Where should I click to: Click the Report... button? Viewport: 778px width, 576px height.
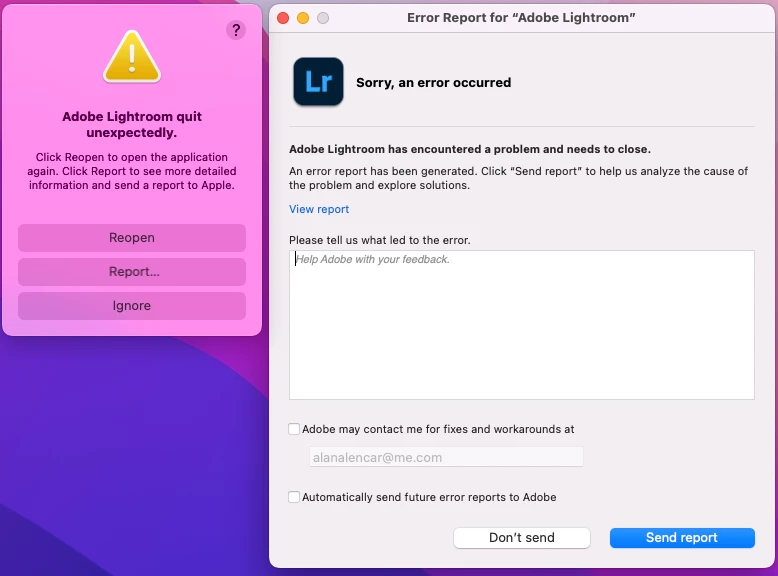tap(132, 272)
